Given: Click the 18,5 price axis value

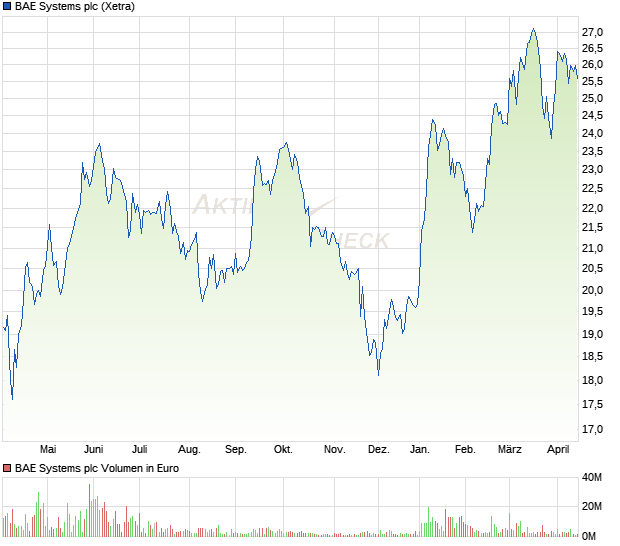Looking at the screenshot, I should point(592,357).
